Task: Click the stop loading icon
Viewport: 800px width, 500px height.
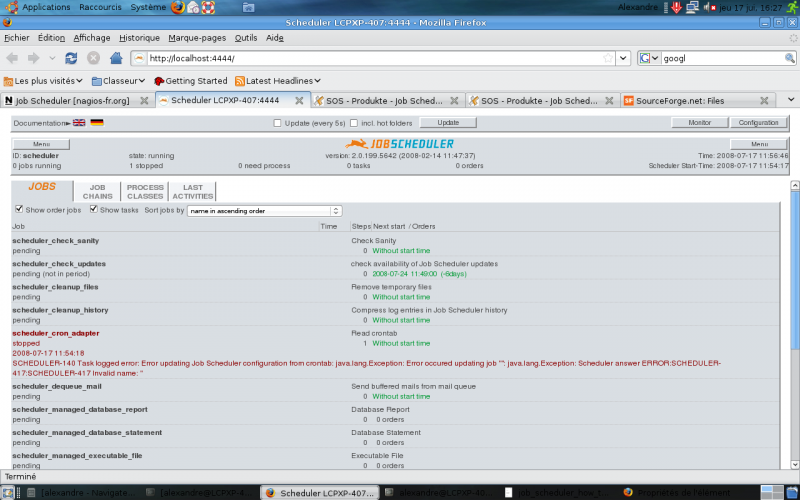Action: (x=93, y=58)
